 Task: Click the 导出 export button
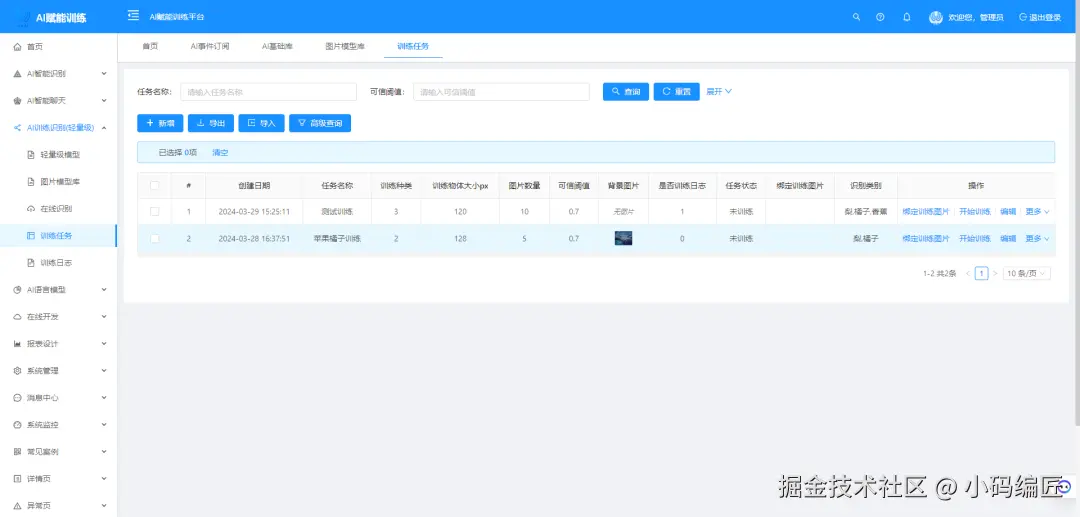pyautogui.click(x=211, y=123)
